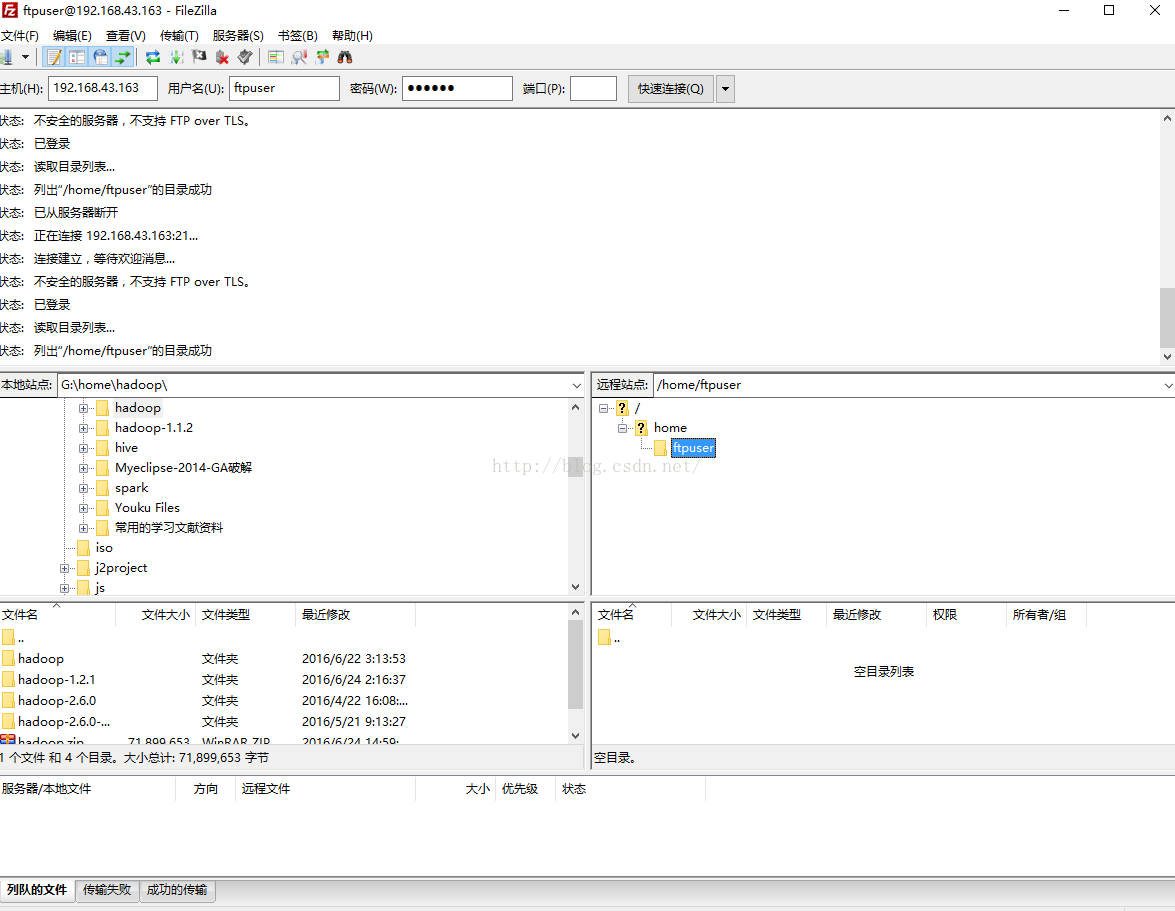Open local site path dropdown
The image size is (1175, 911).
click(x=576, y=385)
